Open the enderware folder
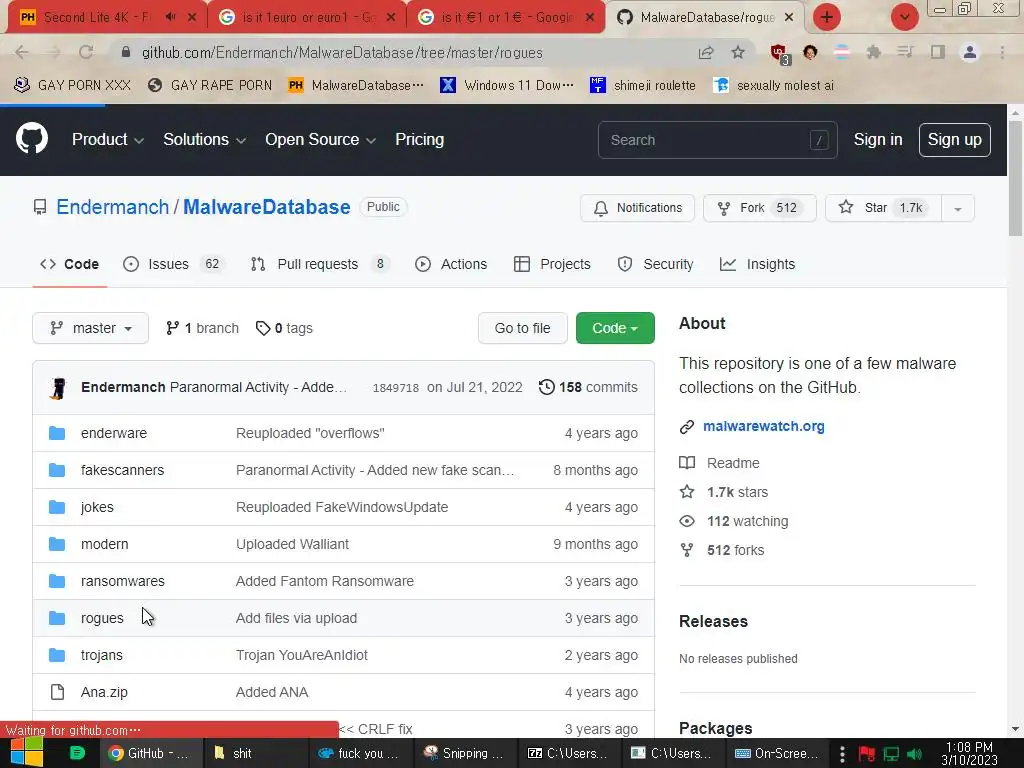The height and width of the screenshot is (768, 1024). tap(114, 433)
